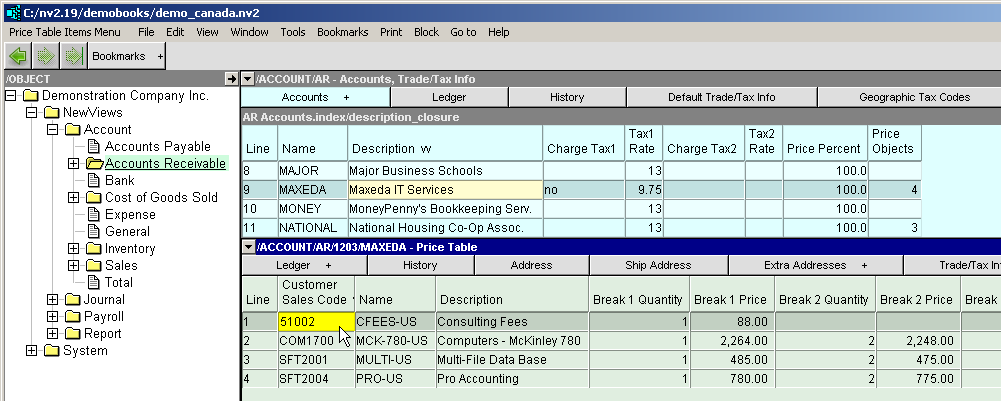The width and height of the screenshot is (1001, 401).
Task: Click the application icon in title bar
Action: [x=12, y=11]
